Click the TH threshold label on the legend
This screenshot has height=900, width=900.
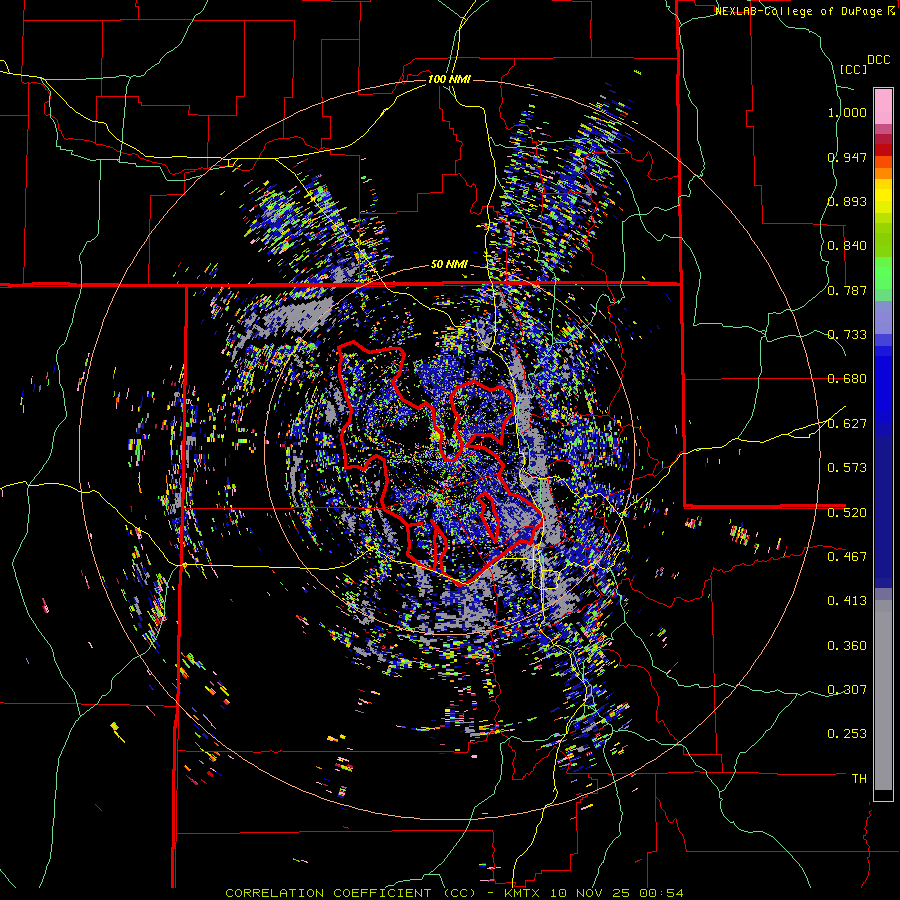[x=859, y=779]
